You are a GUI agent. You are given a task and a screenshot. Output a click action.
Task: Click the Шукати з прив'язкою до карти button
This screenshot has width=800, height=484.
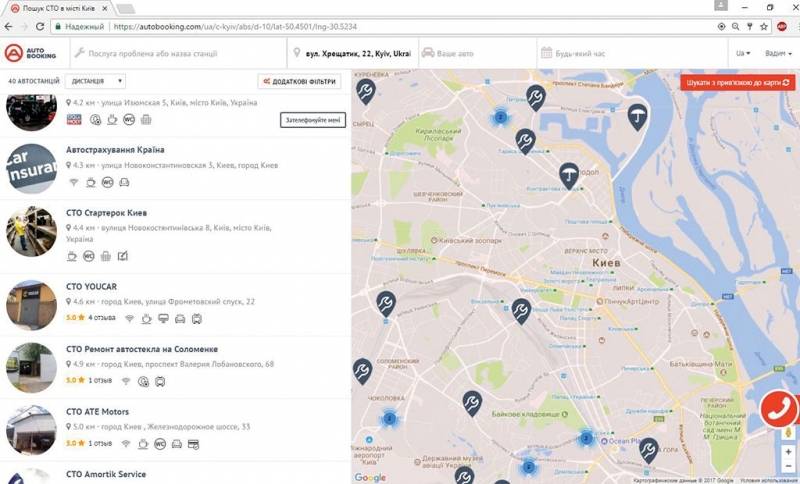coord(738,82)
